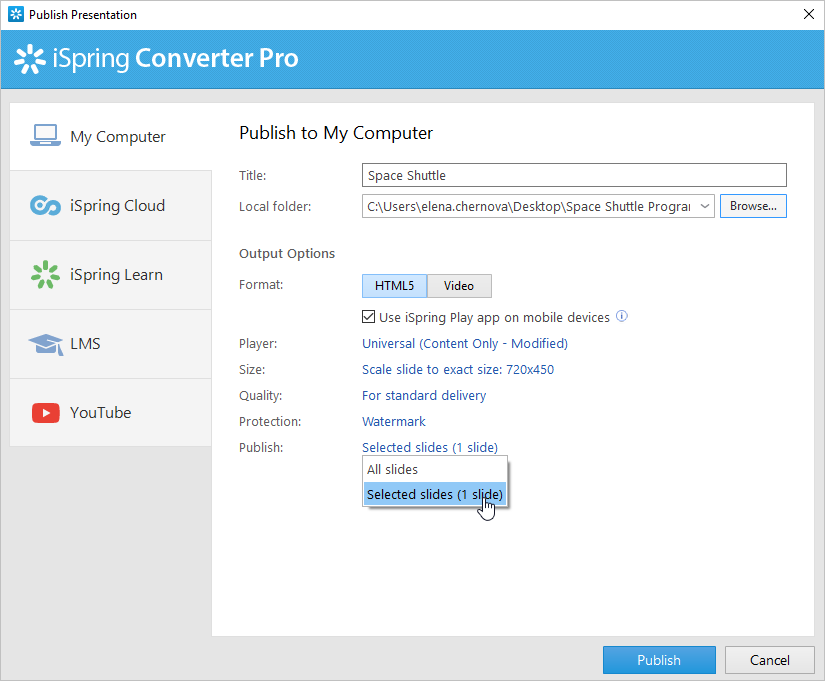Click the Browse... button

tap(753, 206)
